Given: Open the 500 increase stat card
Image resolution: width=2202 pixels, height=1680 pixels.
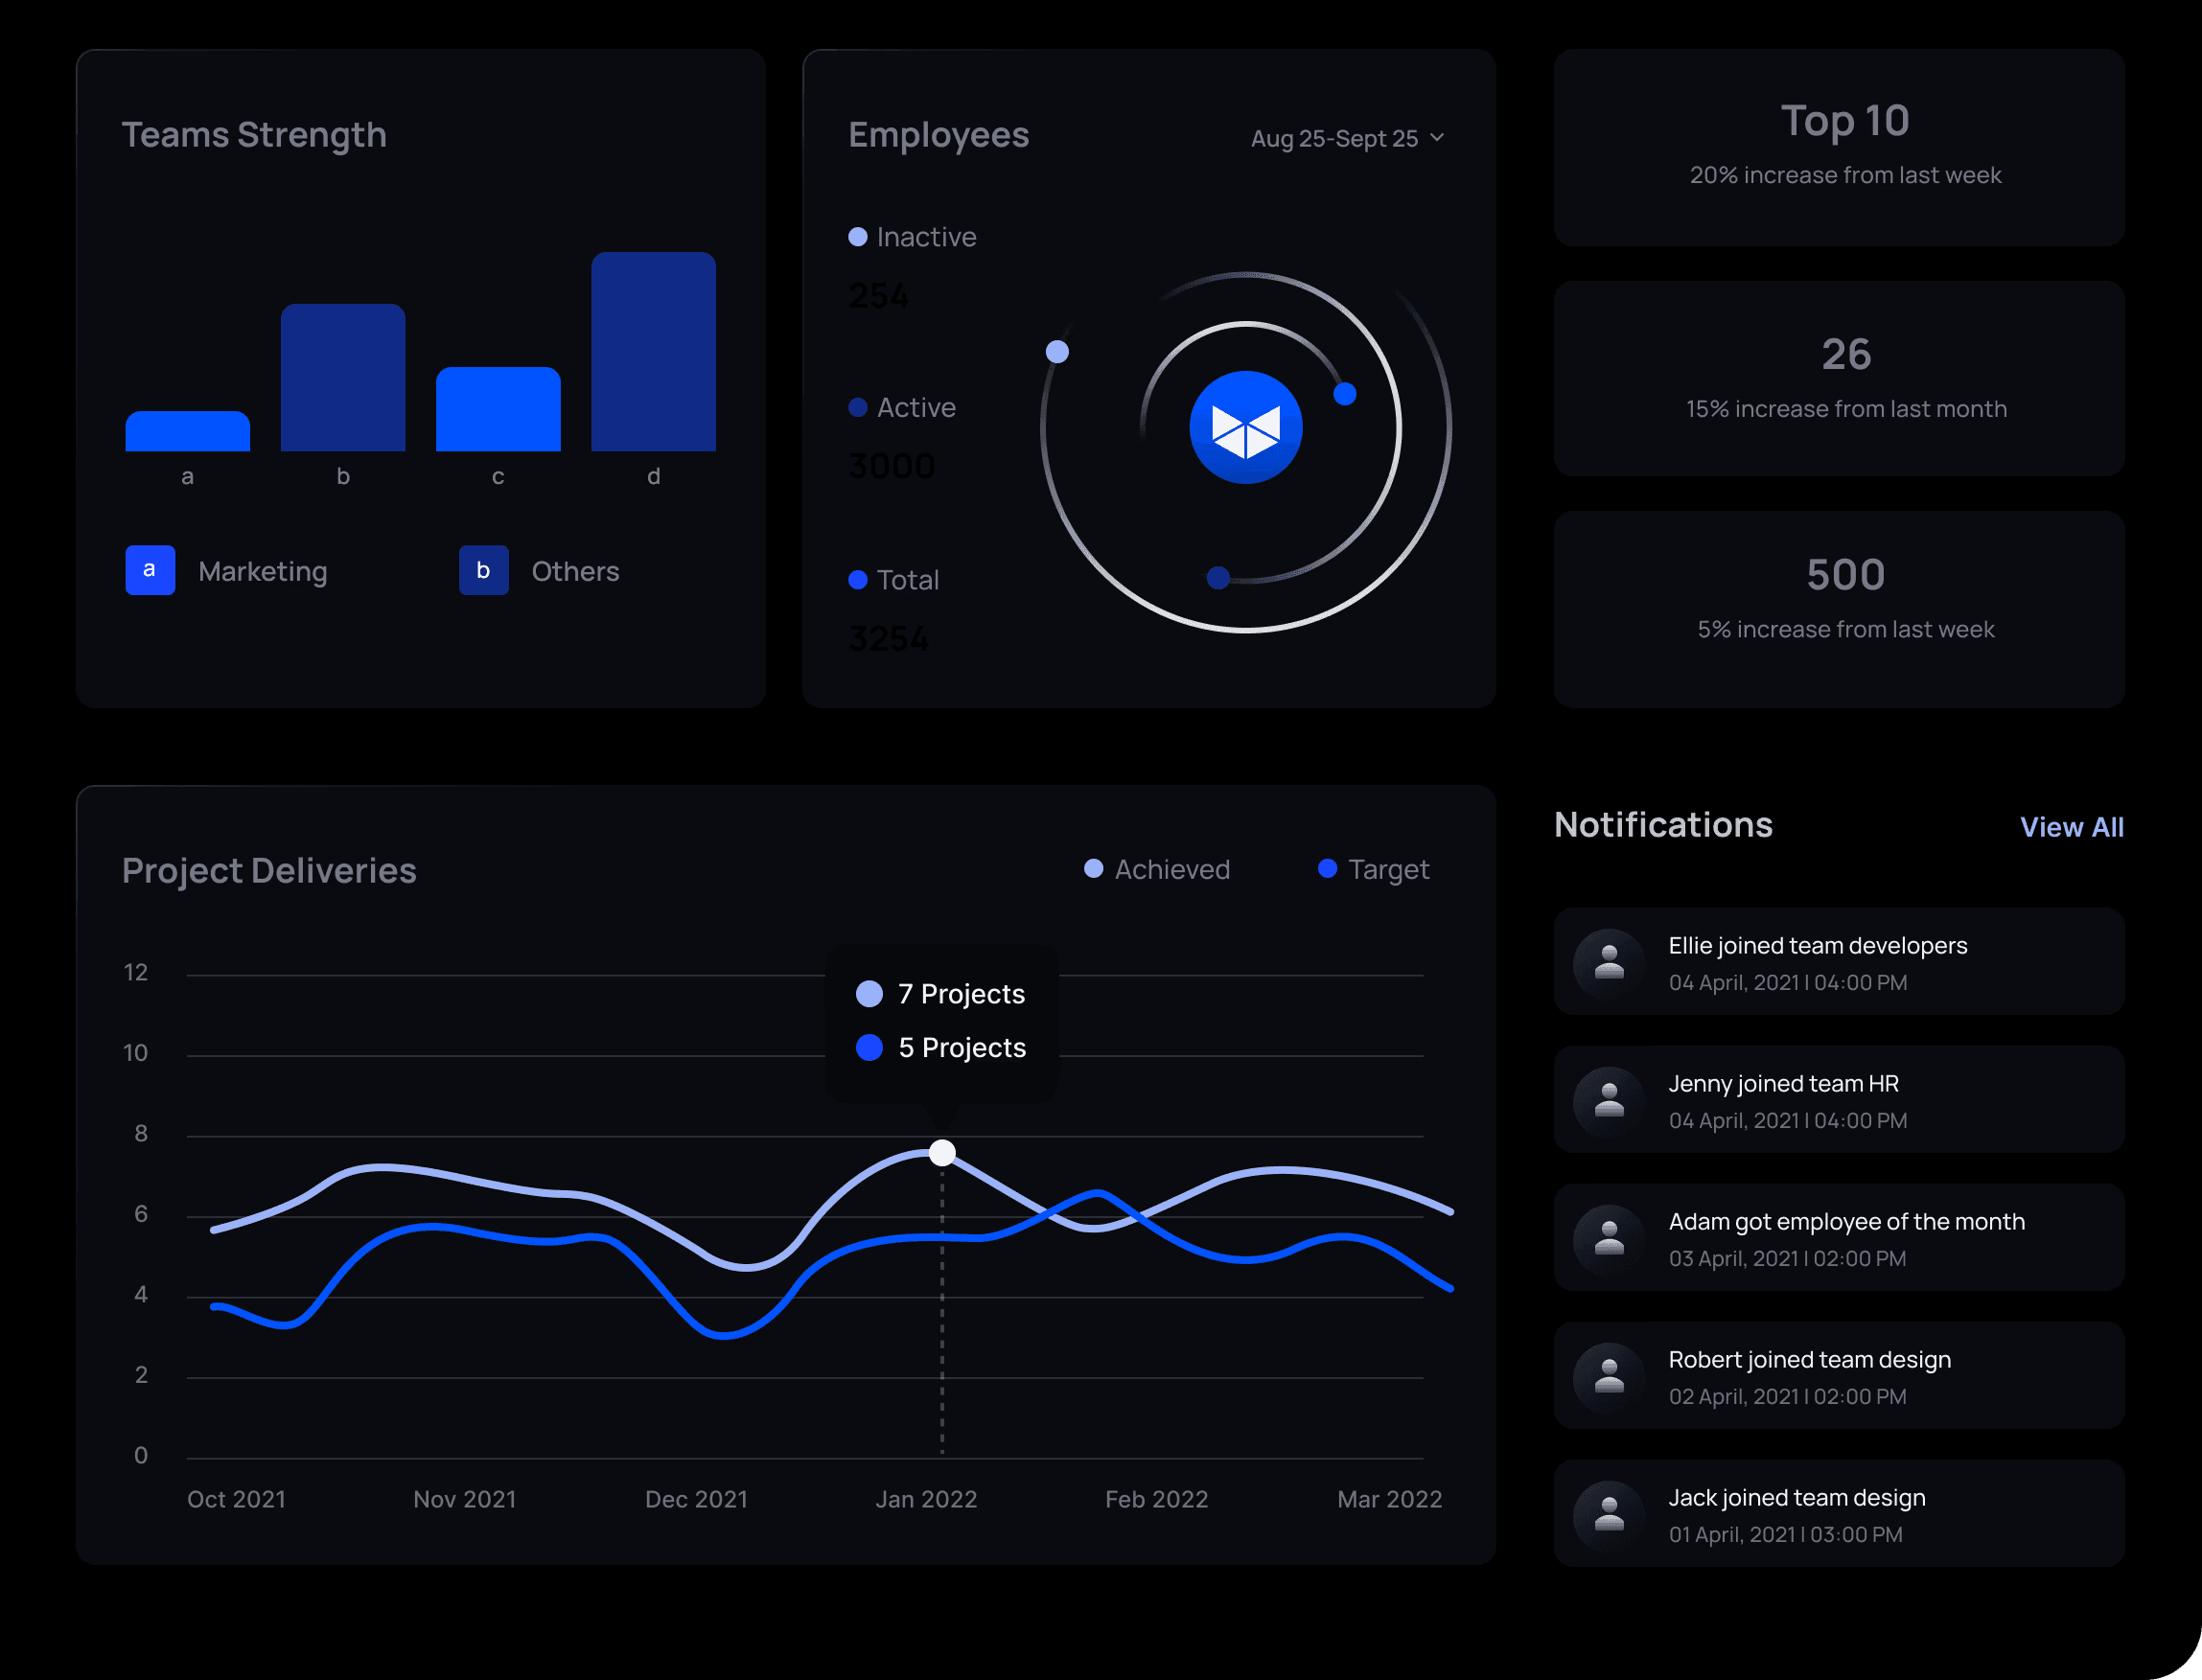Looking at the screenshot, I should [1838, 609].
